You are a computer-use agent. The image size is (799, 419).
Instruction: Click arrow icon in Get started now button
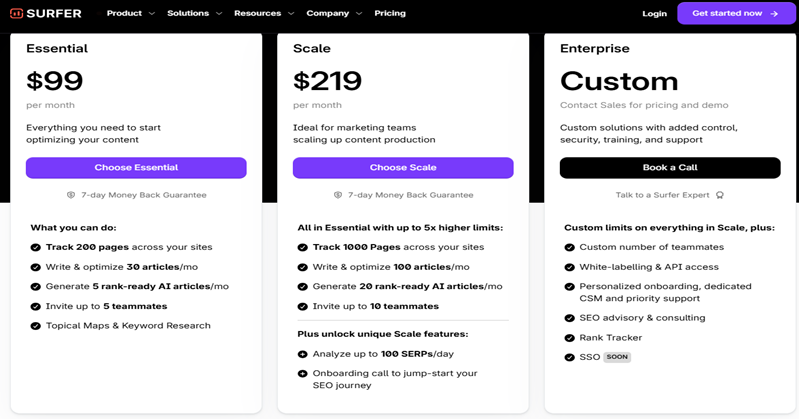pyautogui.click(x=774, y=14)
